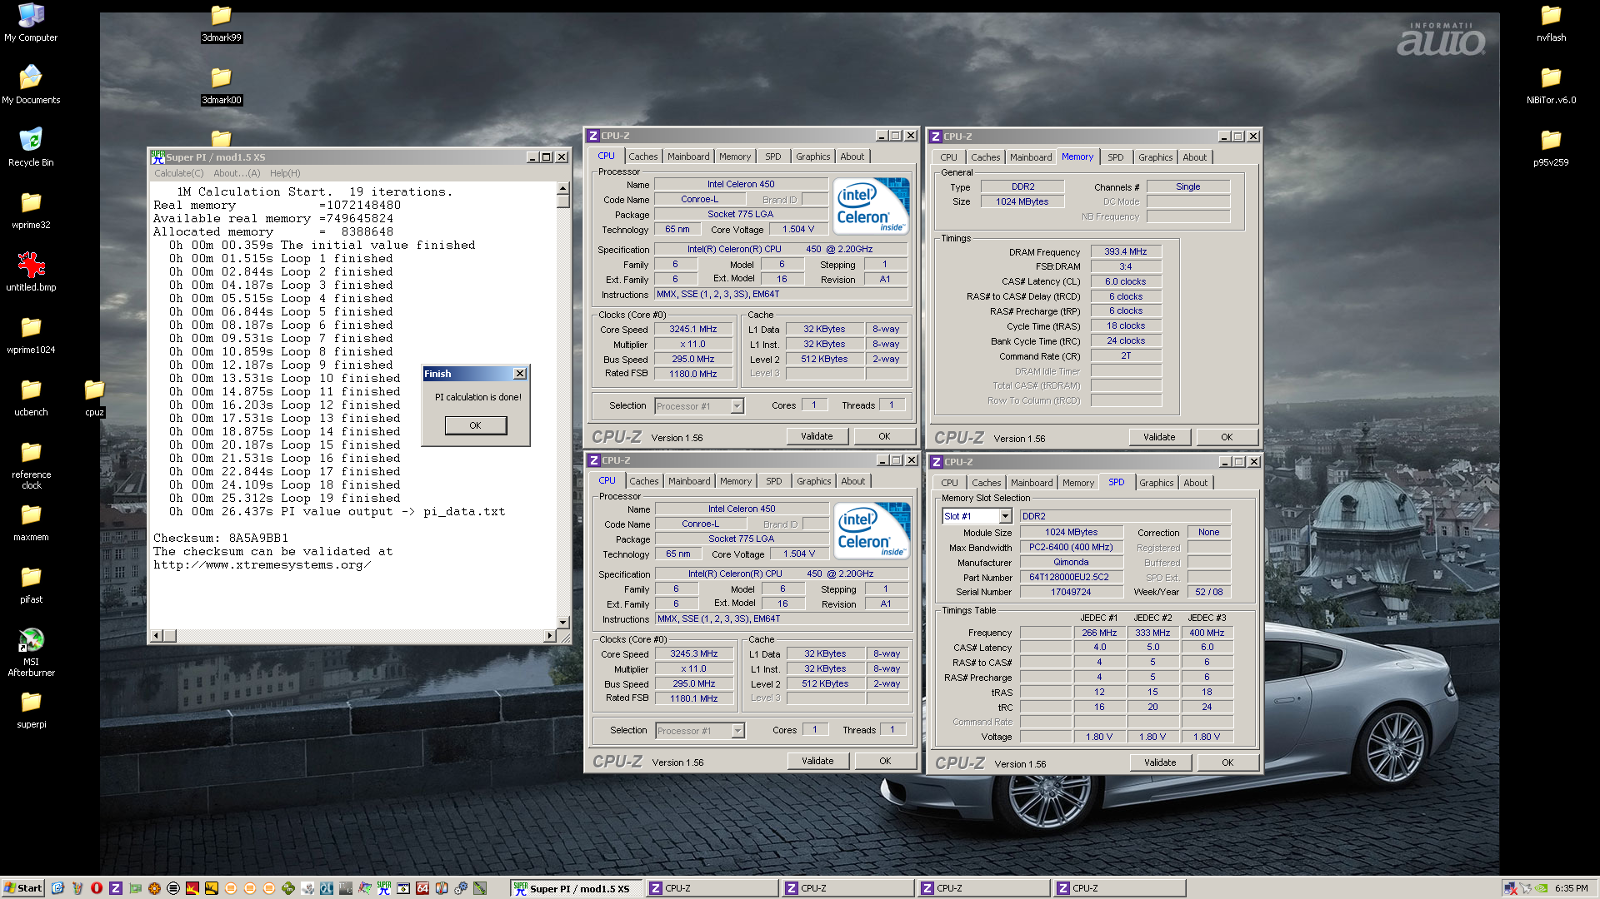1600x899 pixels.
Task: Click the first CPU-Z taskbar button
Action: click(x=713, y=888)
